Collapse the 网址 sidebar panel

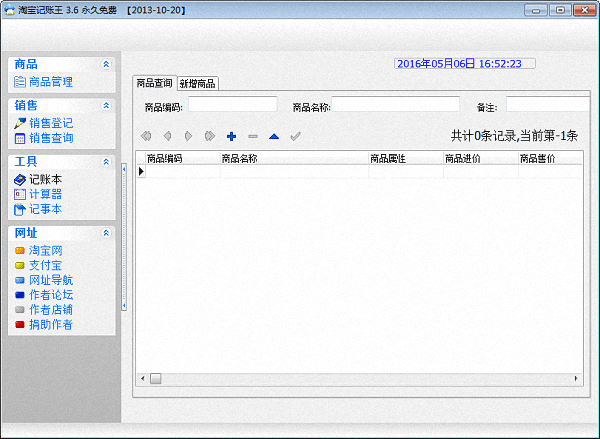click(106, 232)
